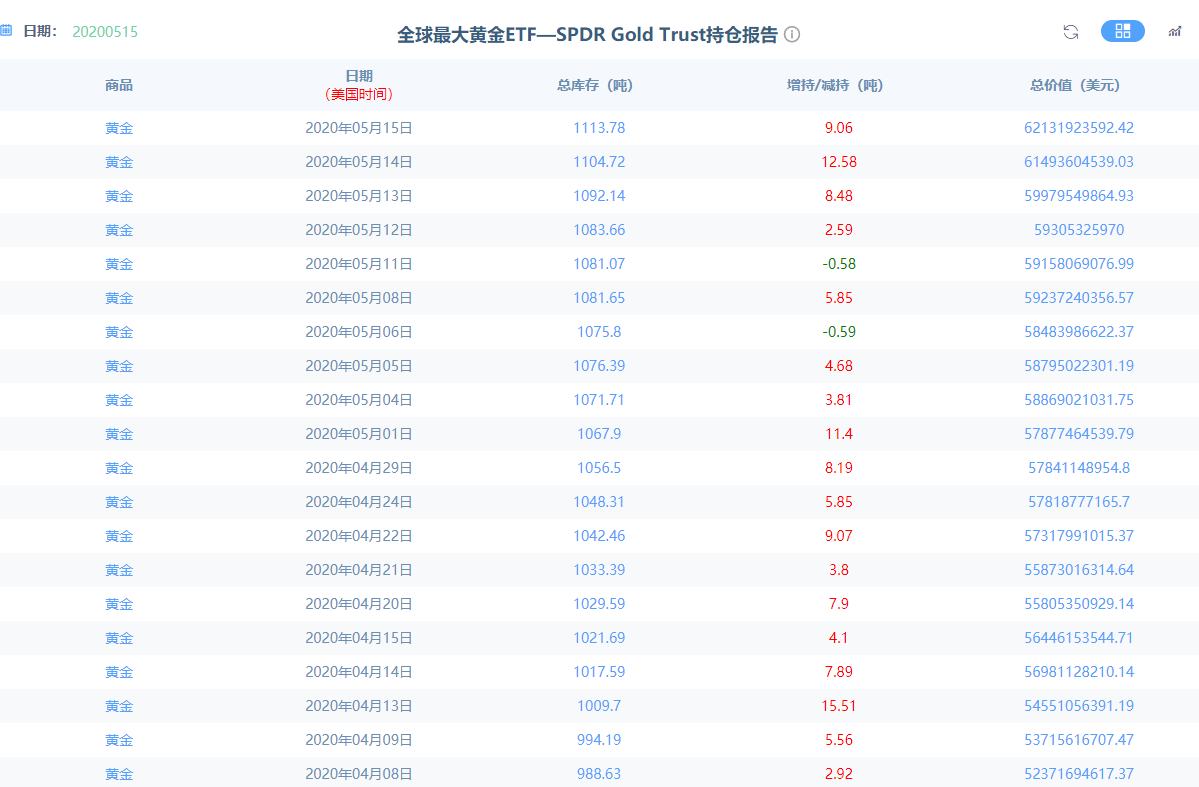Viewport: 1199px width, 787px height.
Task: Select negative change value -0.58
Action: click(x=839, y=264)
